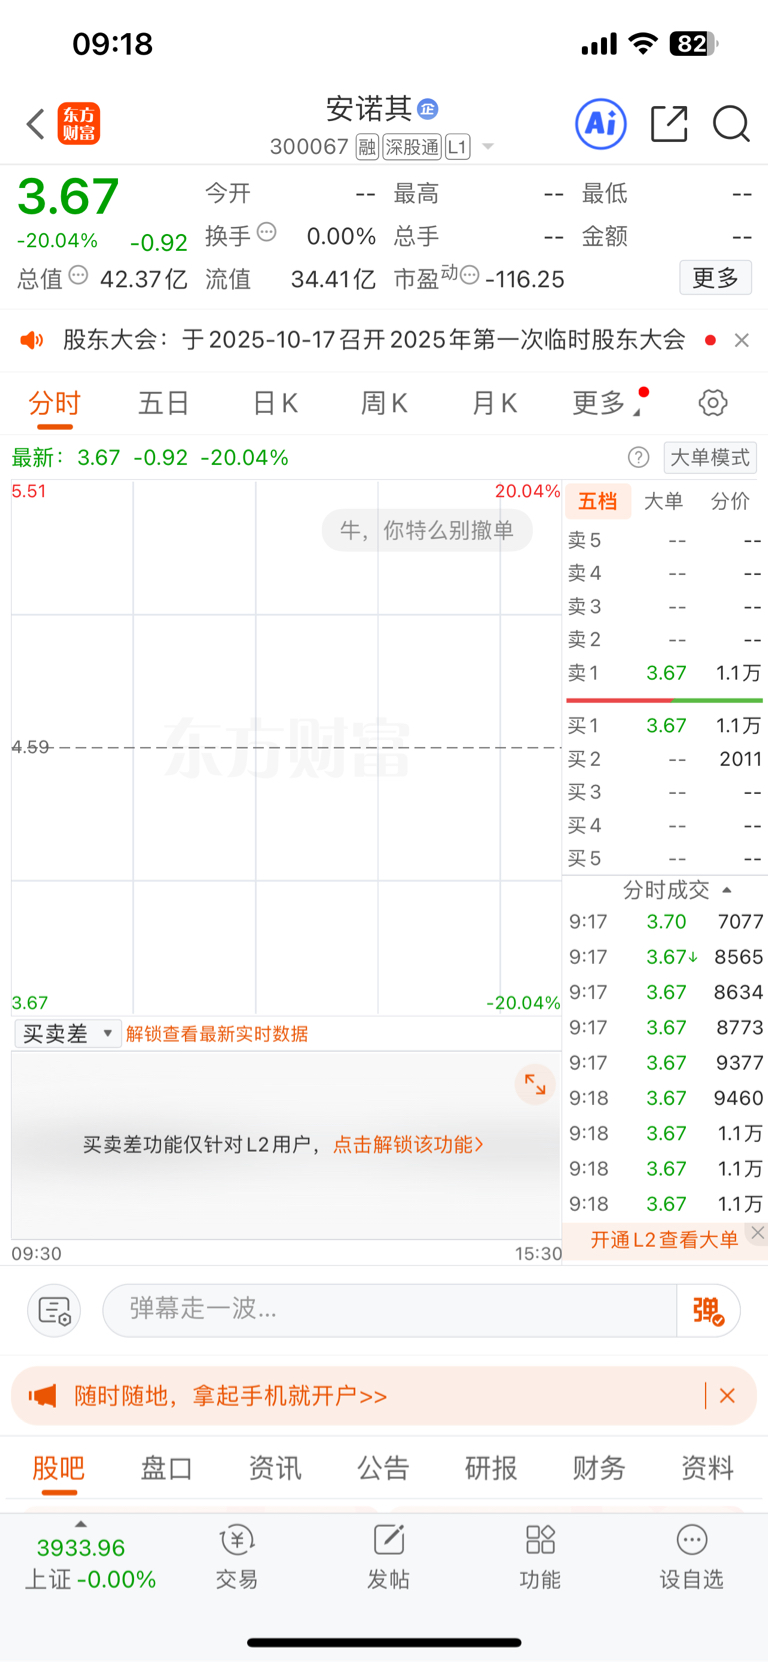Viewport: 768px width, 1662px height.
Task: Focus the 弹幕走一波 input field
Action: [390, 1310]
